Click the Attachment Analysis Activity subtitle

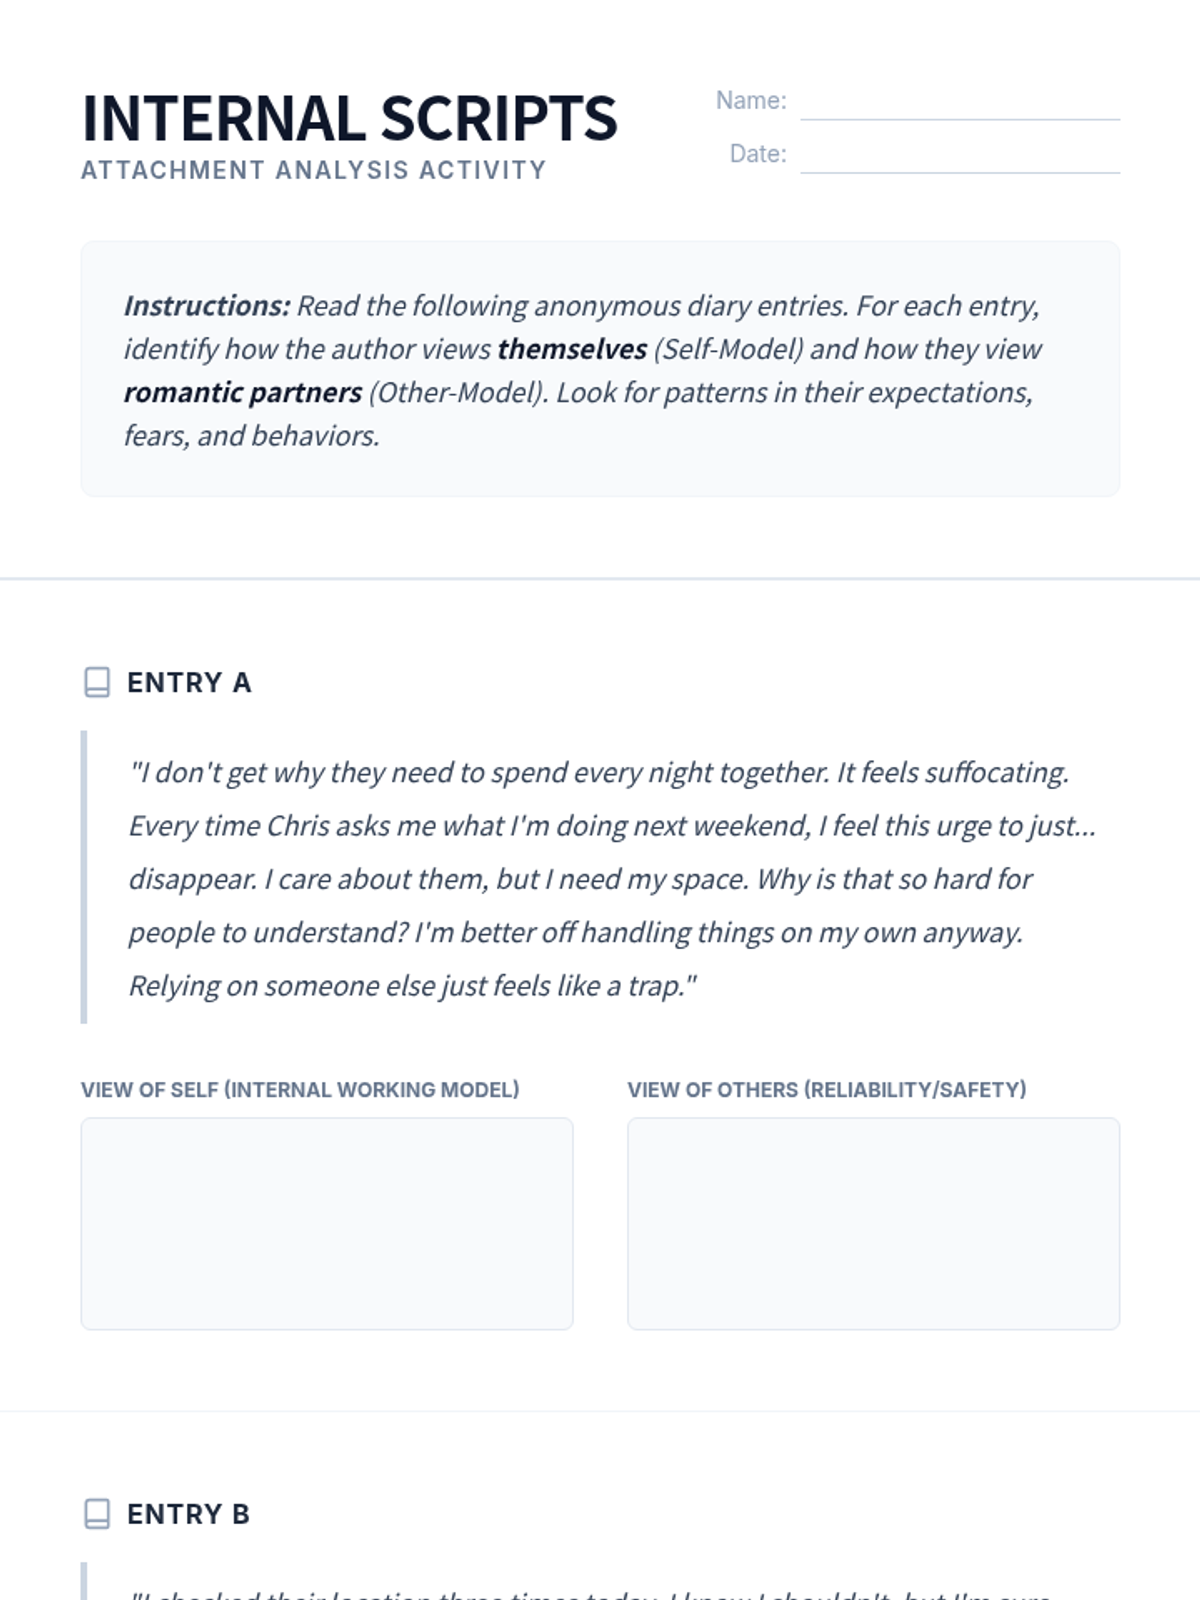point(313,170)
